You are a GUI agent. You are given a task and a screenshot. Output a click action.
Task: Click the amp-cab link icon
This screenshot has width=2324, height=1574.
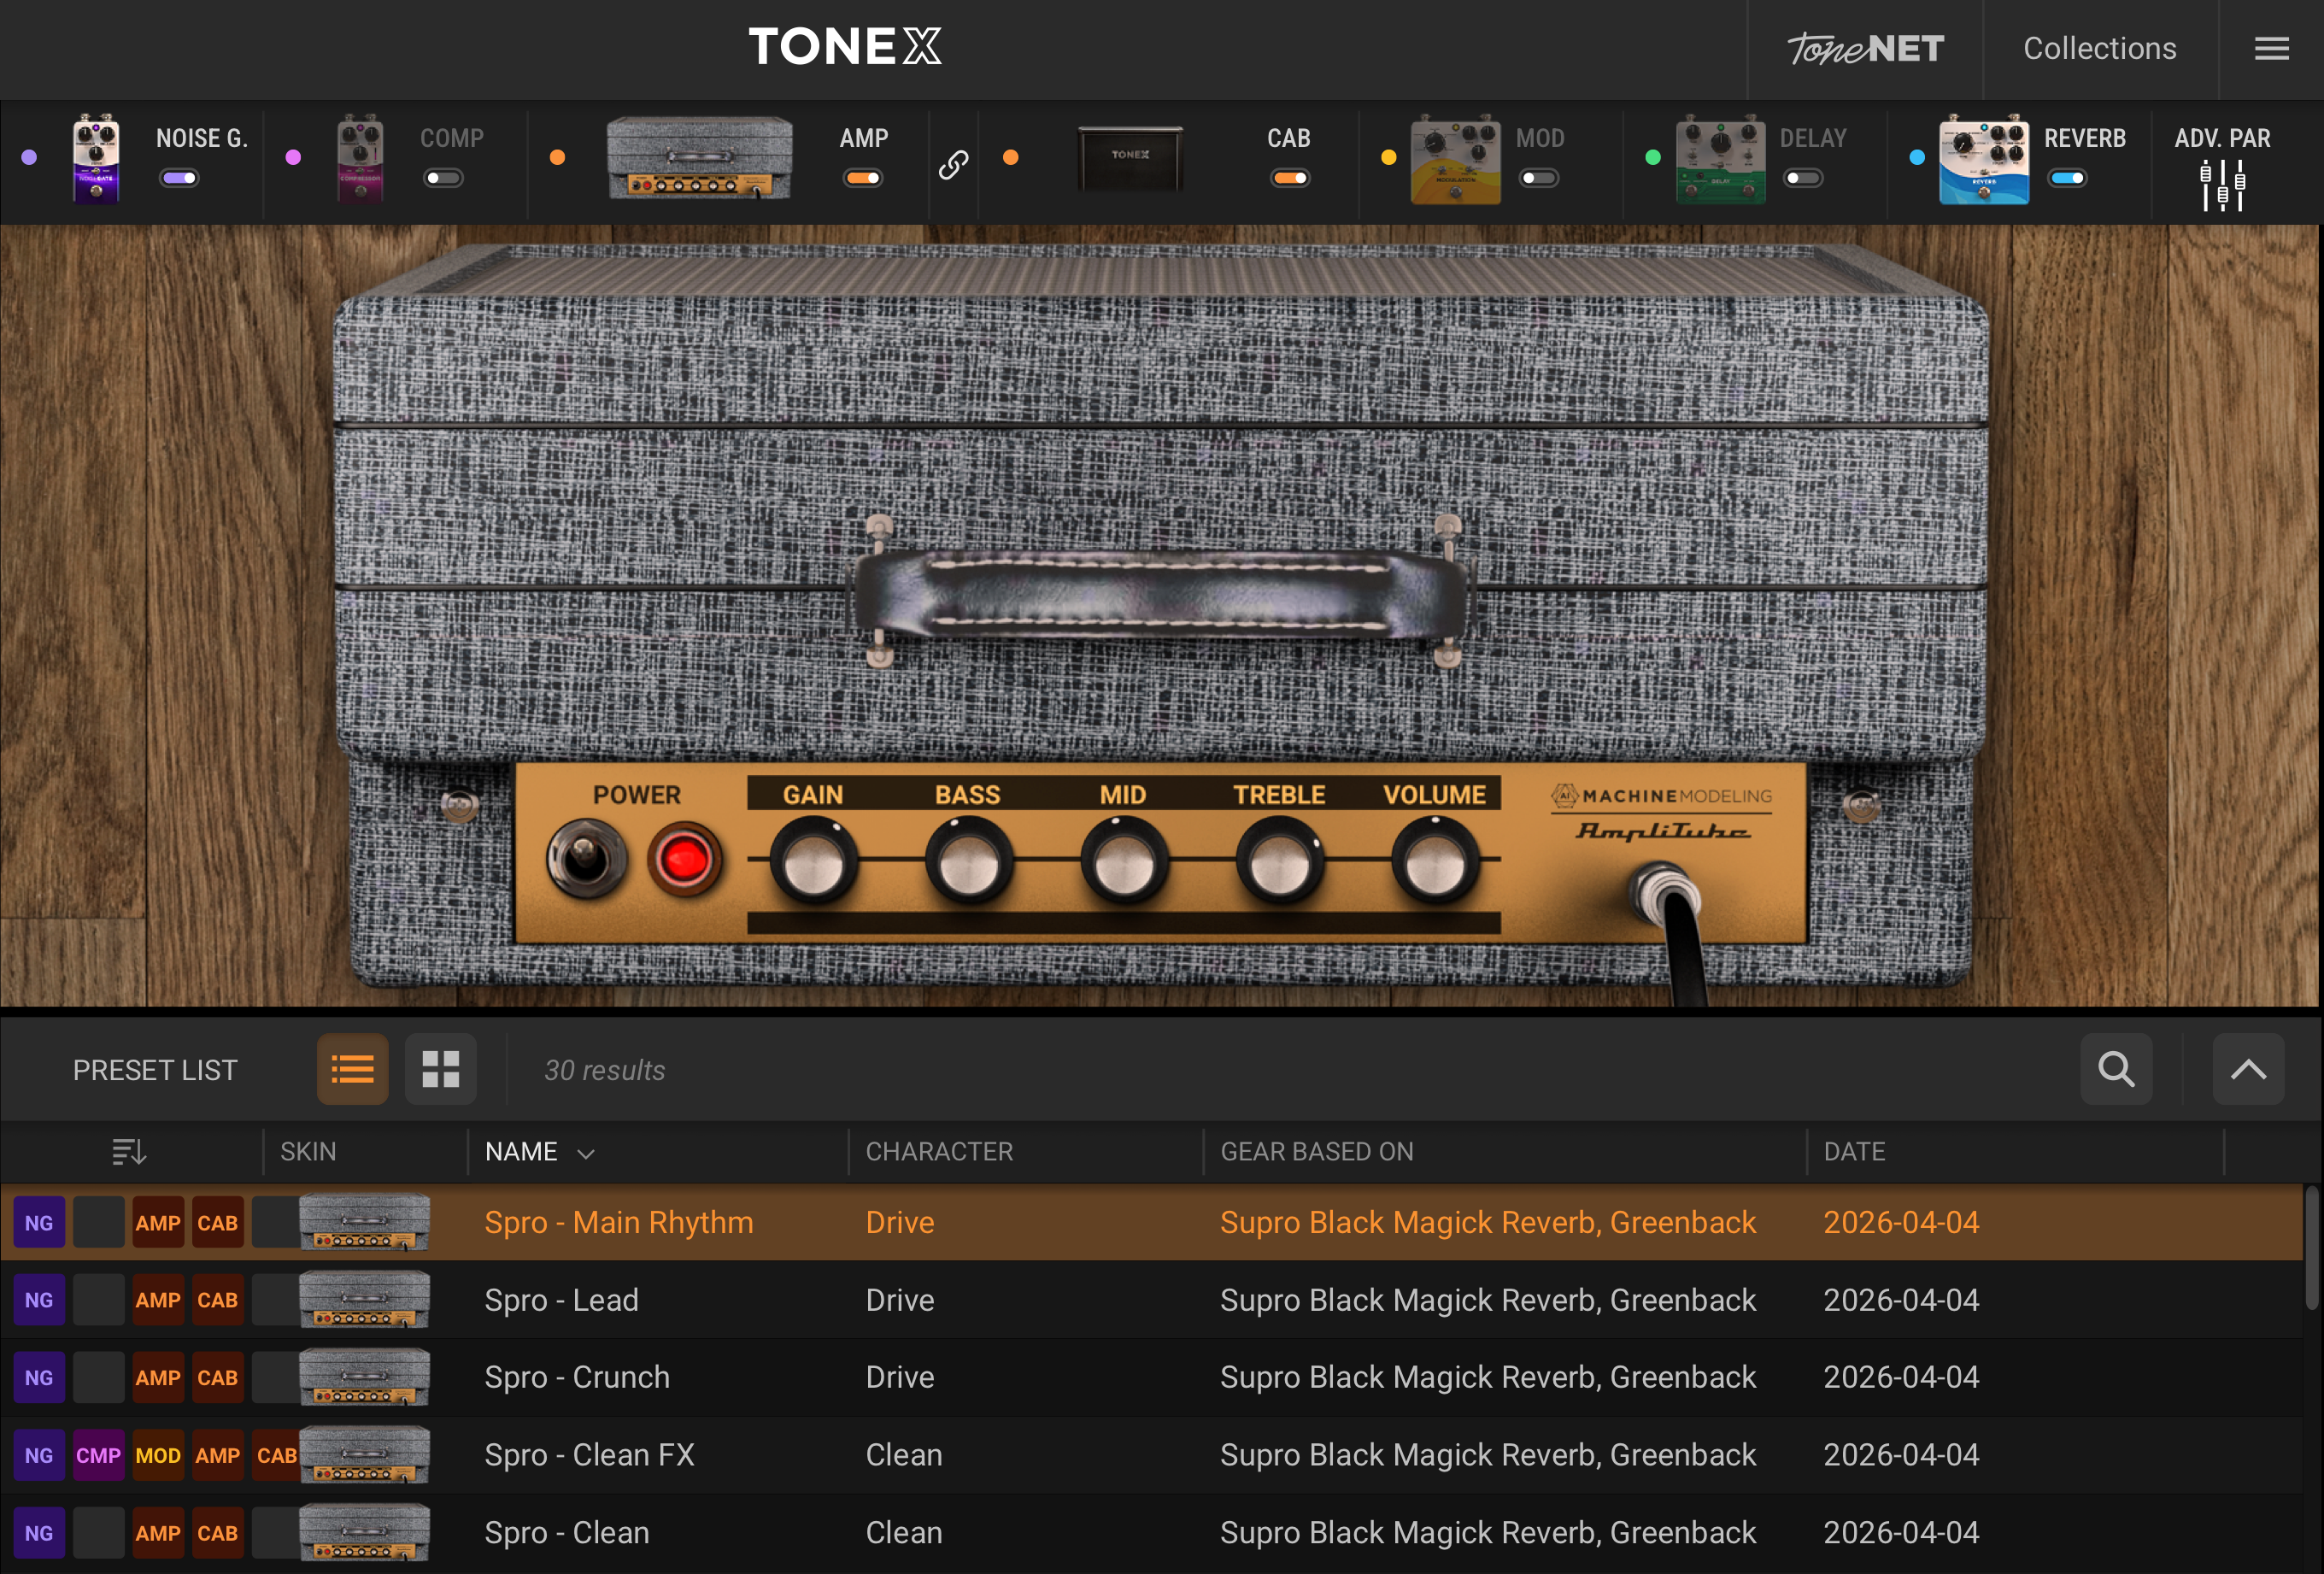tap(953, 164)
